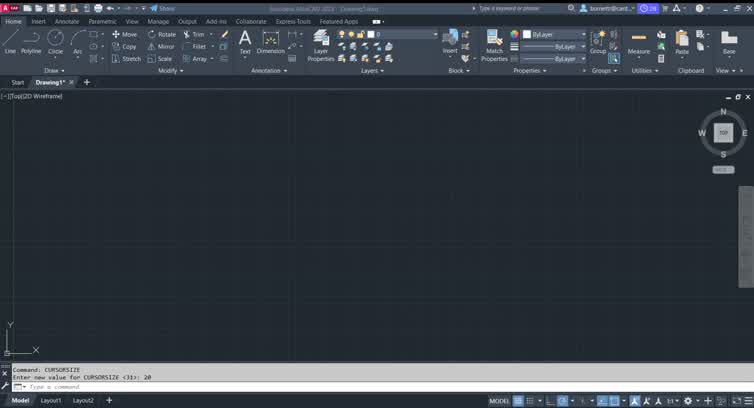Expand the Layers panel
The height and width of the screenshot is (408, 754).
coord(372,70)
